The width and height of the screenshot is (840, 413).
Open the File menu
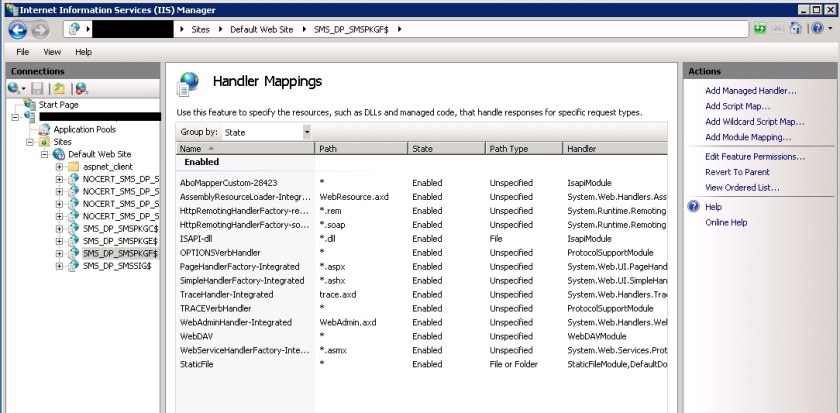[22, 51]
